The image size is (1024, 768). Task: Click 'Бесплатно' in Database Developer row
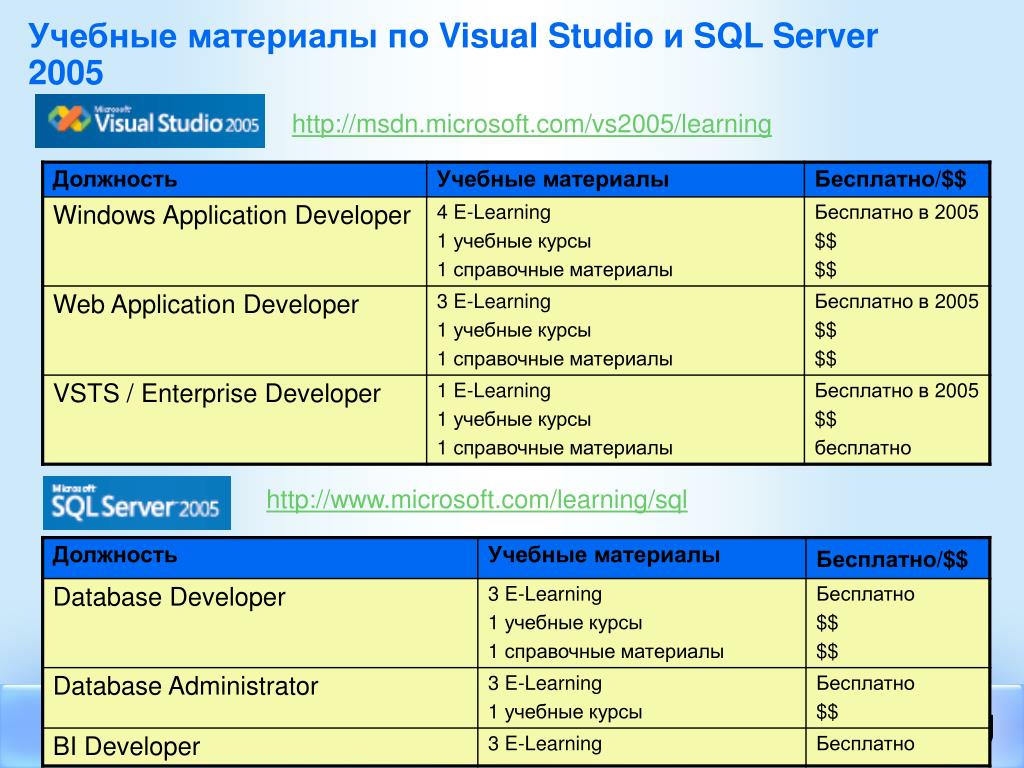(x=865, y=594)
